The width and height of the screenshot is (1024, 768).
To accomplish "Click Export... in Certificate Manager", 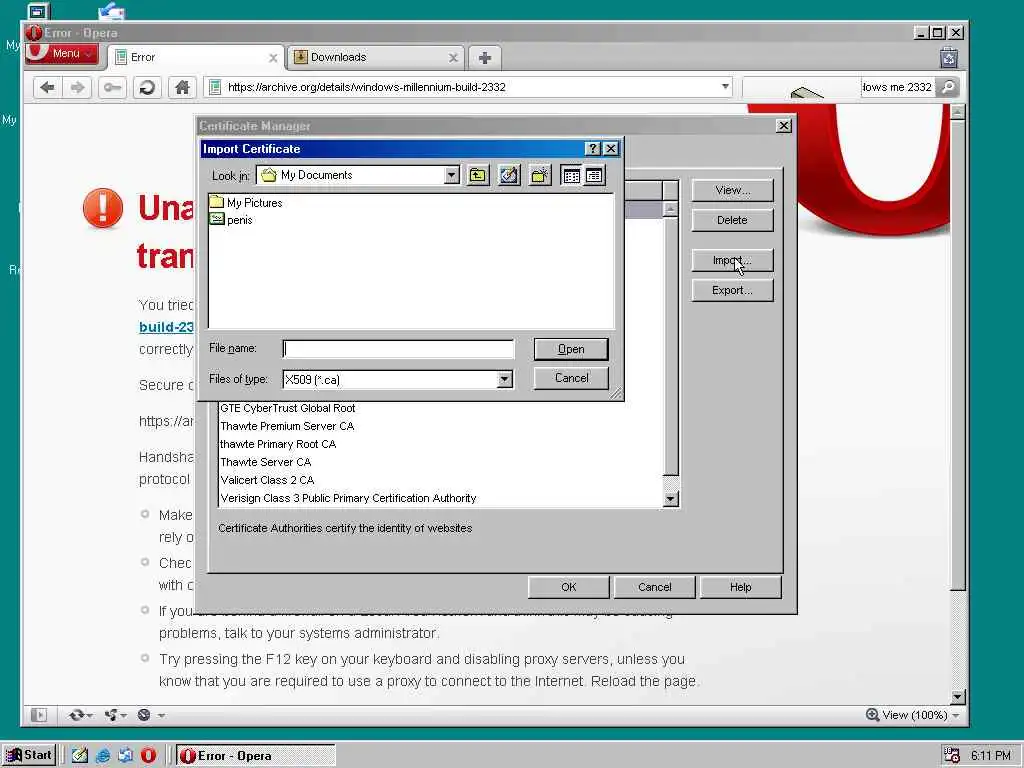I will [x=732, y=290].
